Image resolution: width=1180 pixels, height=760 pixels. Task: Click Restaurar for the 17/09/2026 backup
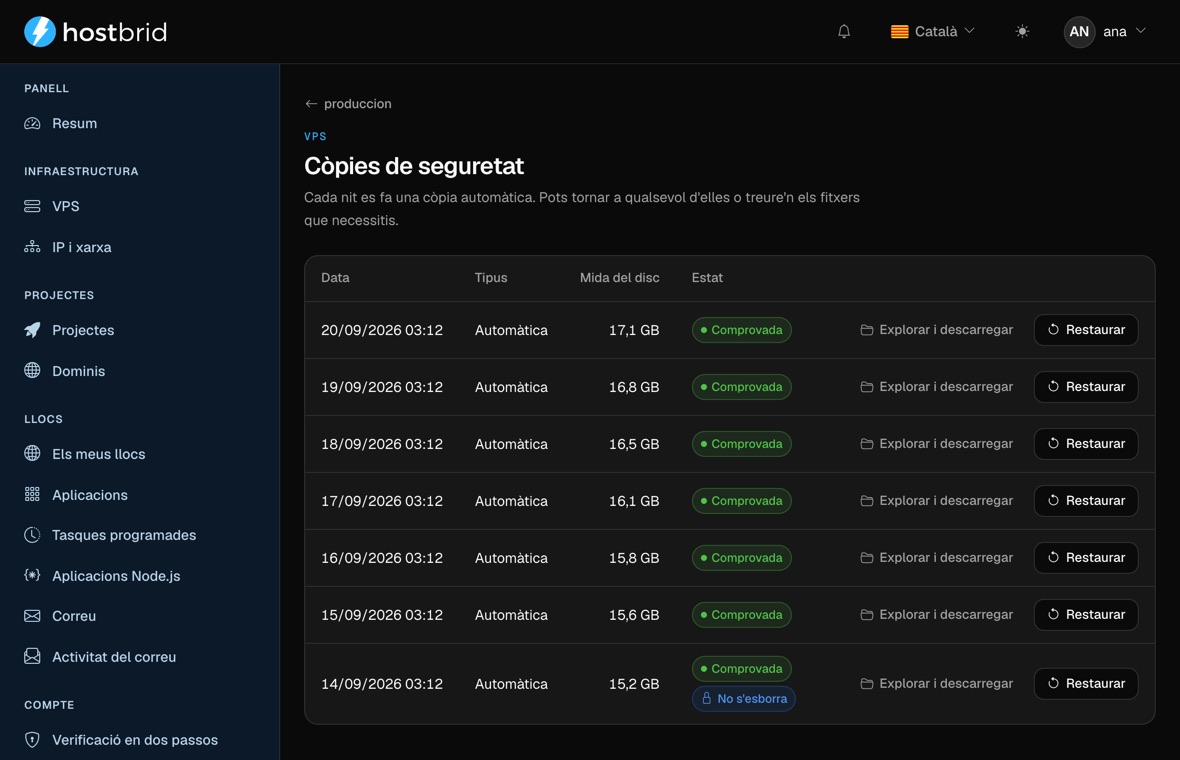click(1086, 500)
